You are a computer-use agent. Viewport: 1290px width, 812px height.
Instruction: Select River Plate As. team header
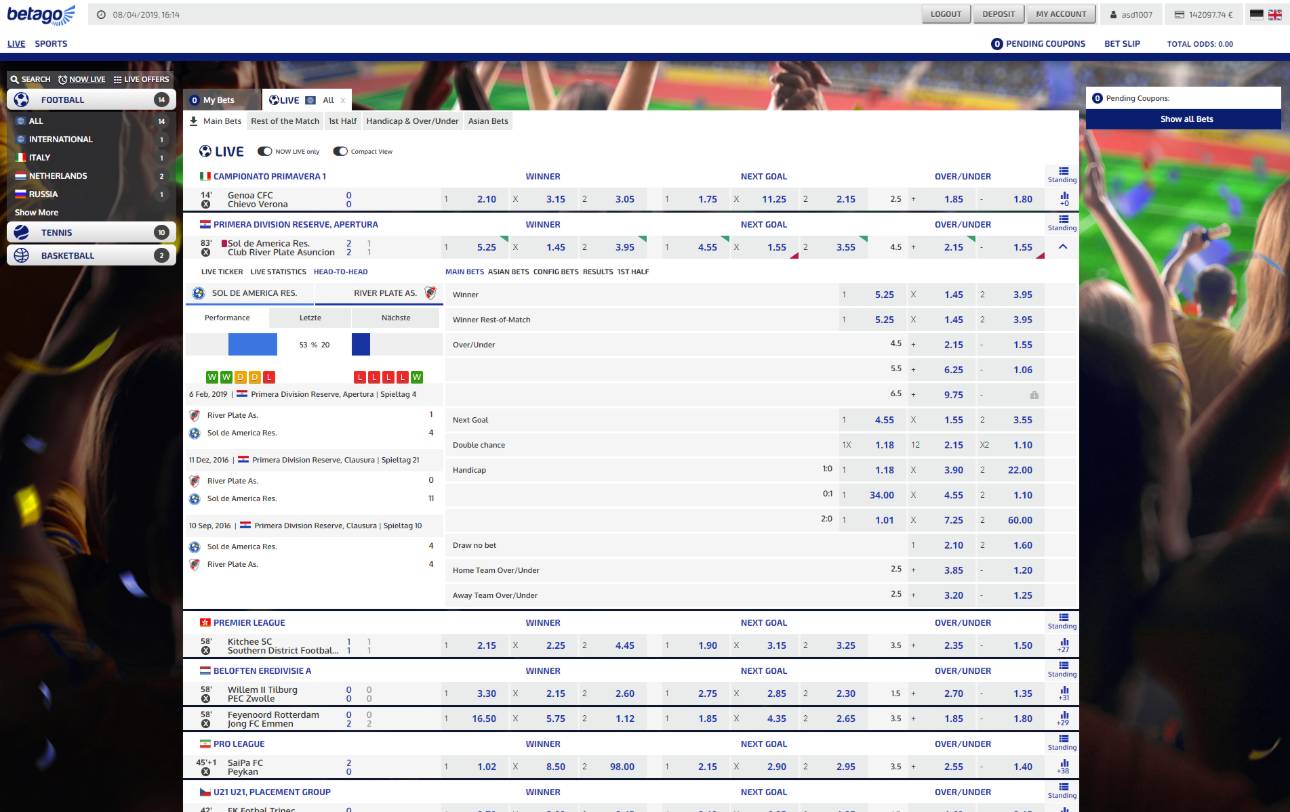pos(379,293)
